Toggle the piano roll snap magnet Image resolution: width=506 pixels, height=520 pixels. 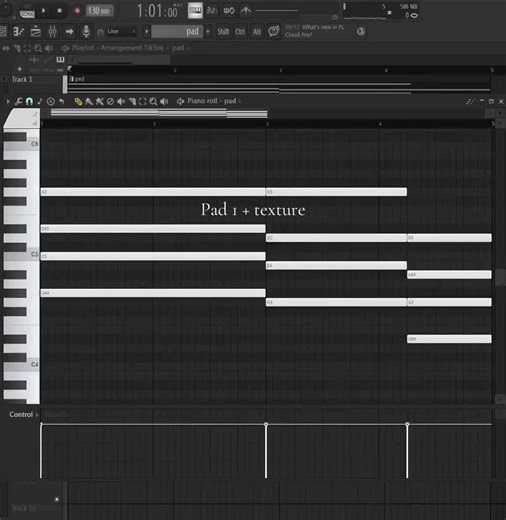(29, 101)
